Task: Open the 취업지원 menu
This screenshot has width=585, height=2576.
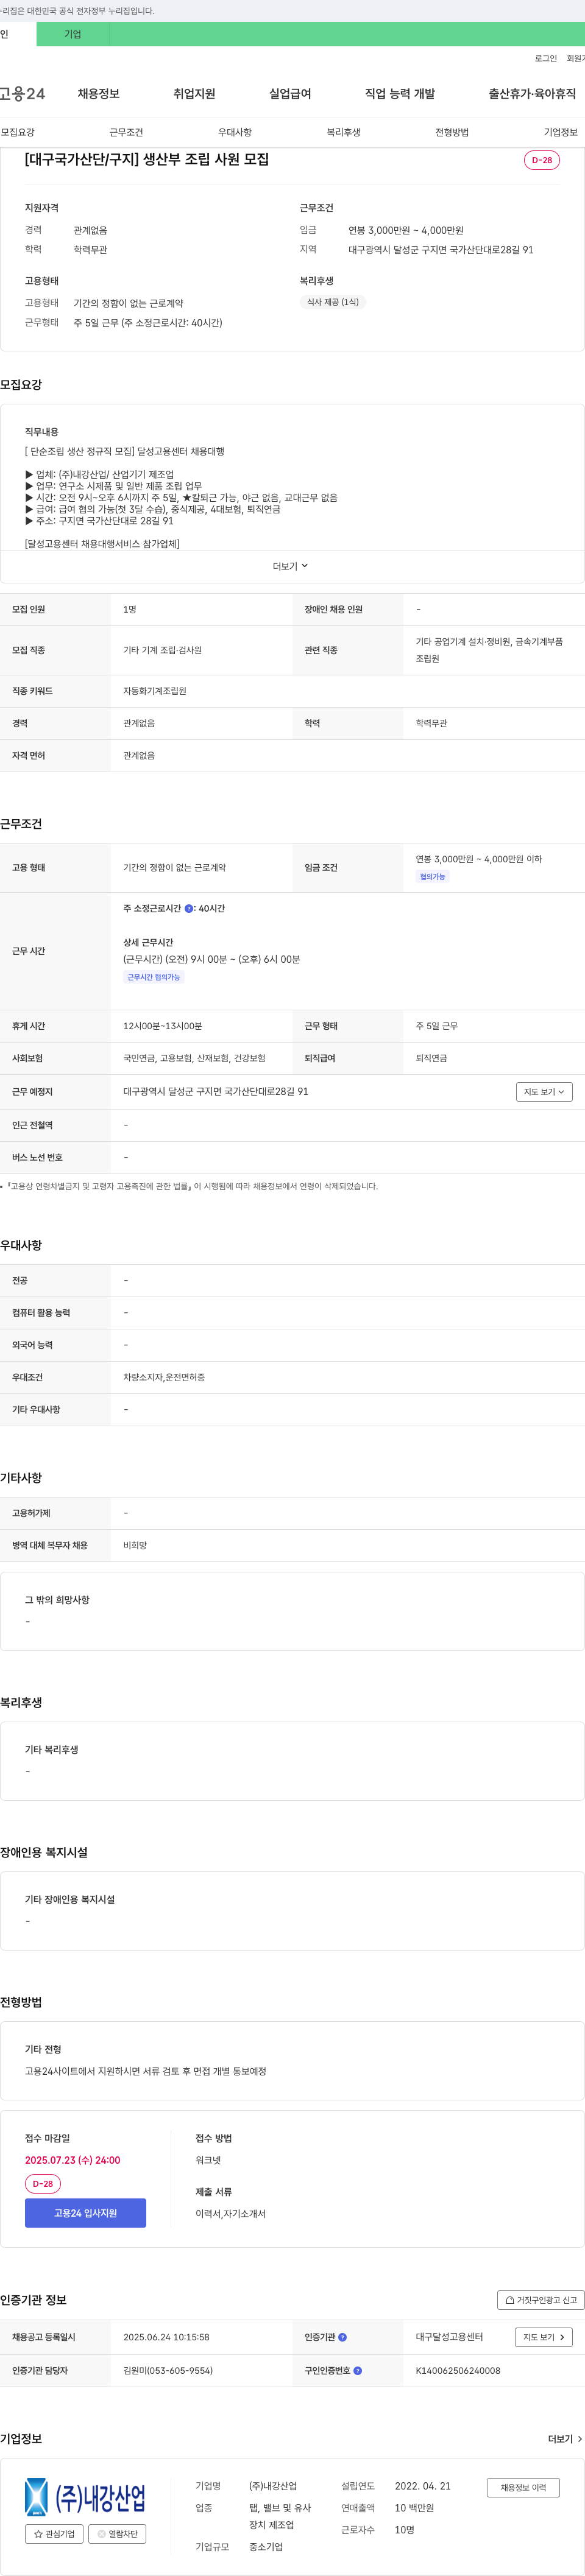Action: pyautogui.click(x=194, y=94)
